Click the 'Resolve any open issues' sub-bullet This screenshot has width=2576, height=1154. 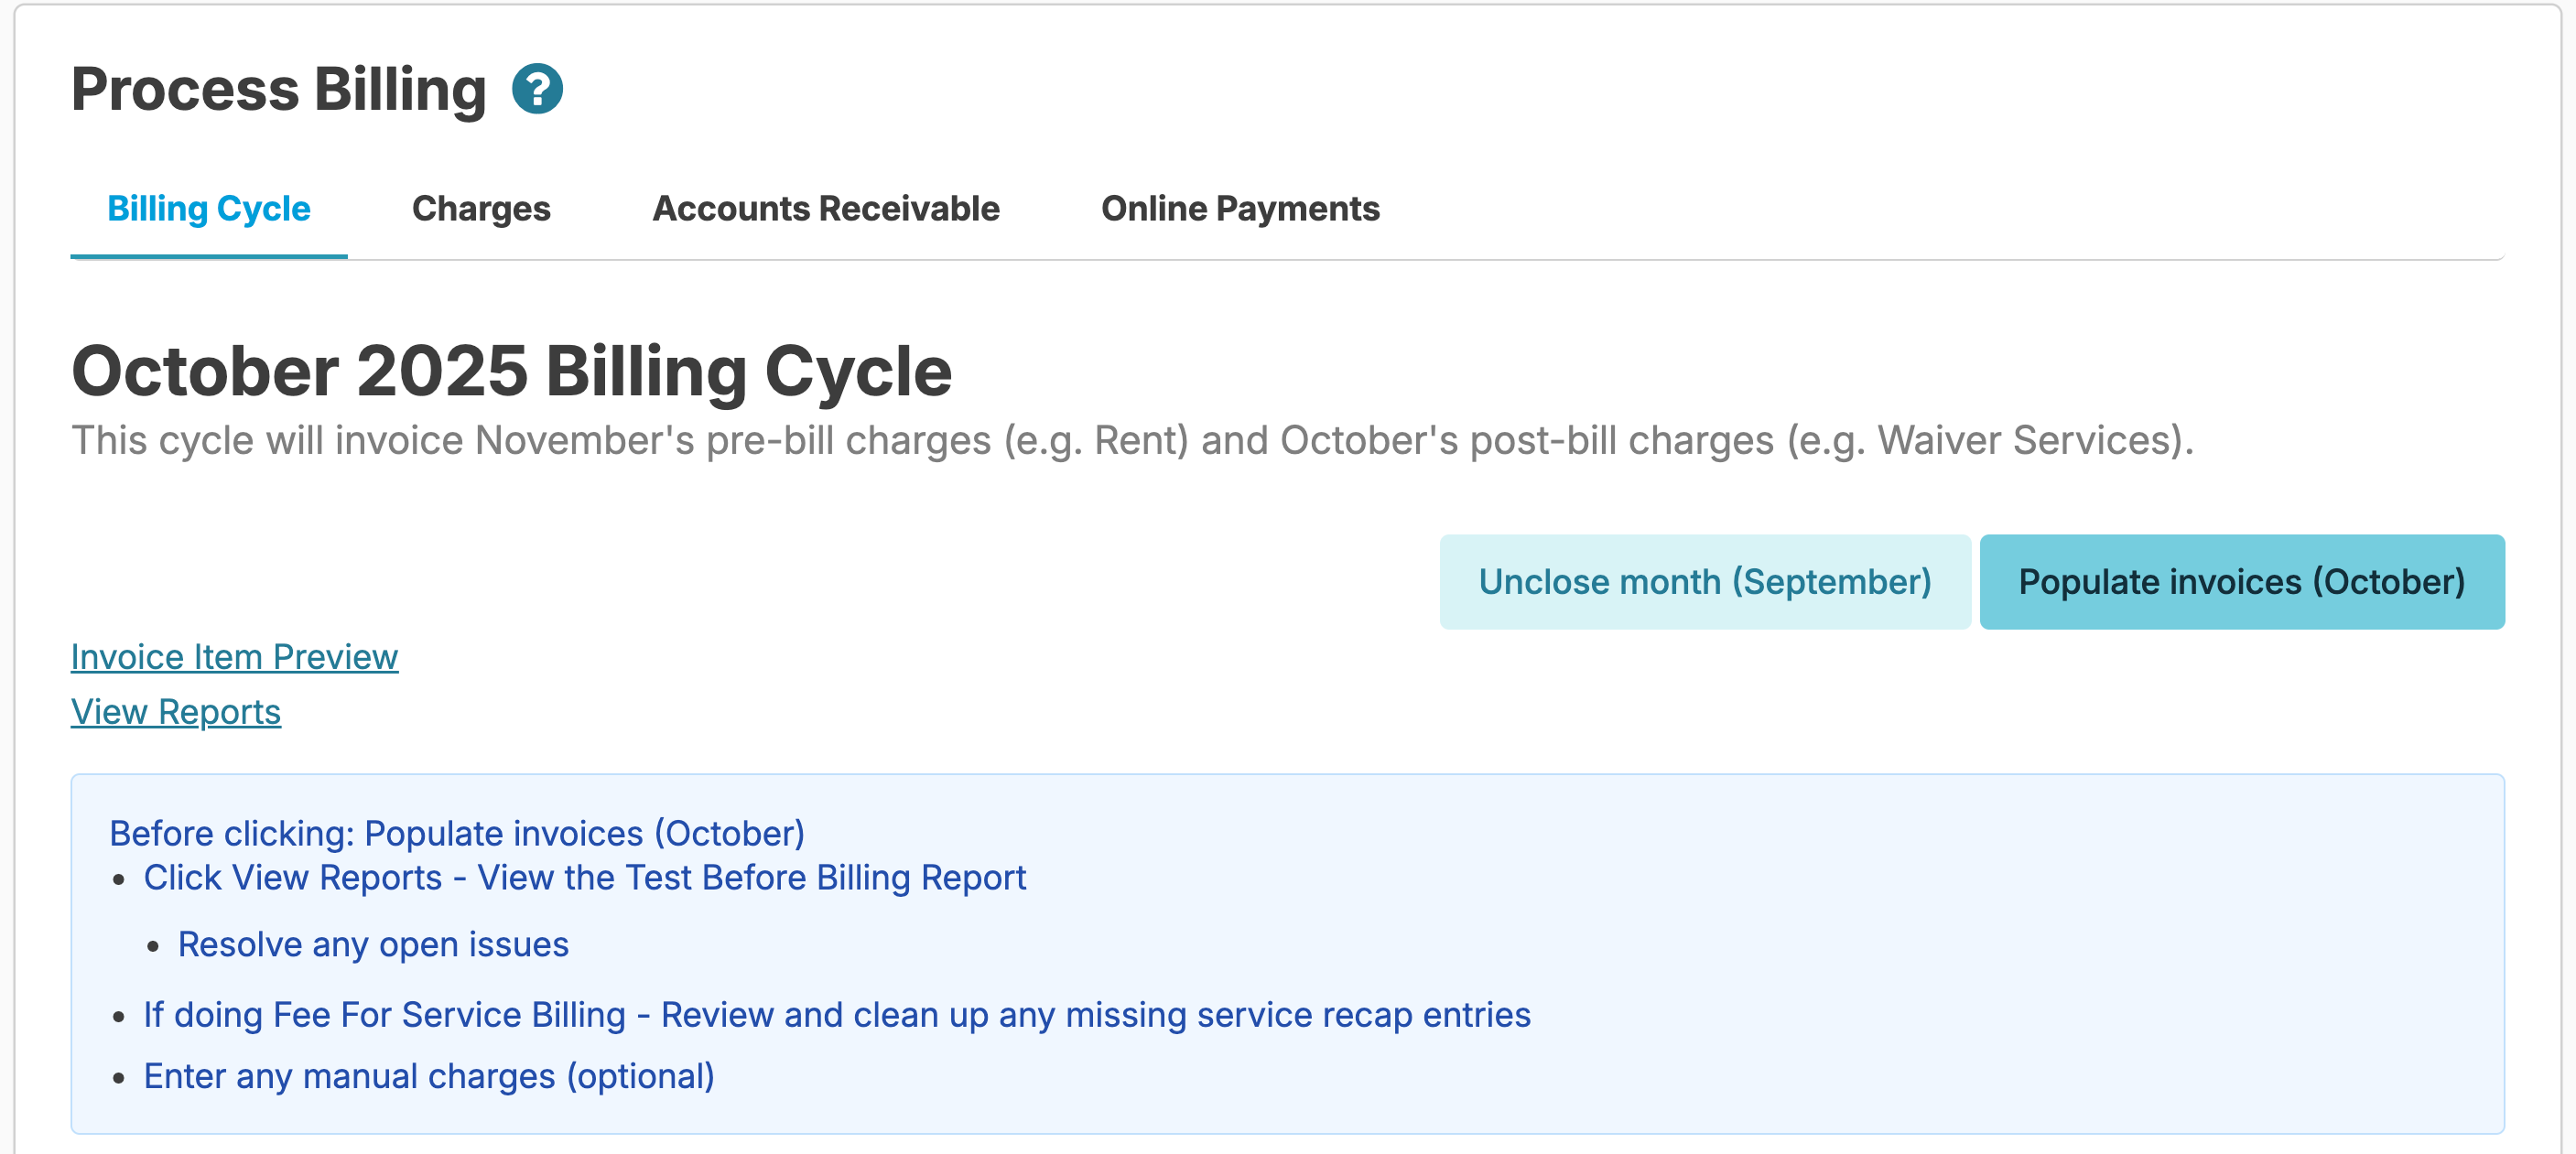pos(373,944)
